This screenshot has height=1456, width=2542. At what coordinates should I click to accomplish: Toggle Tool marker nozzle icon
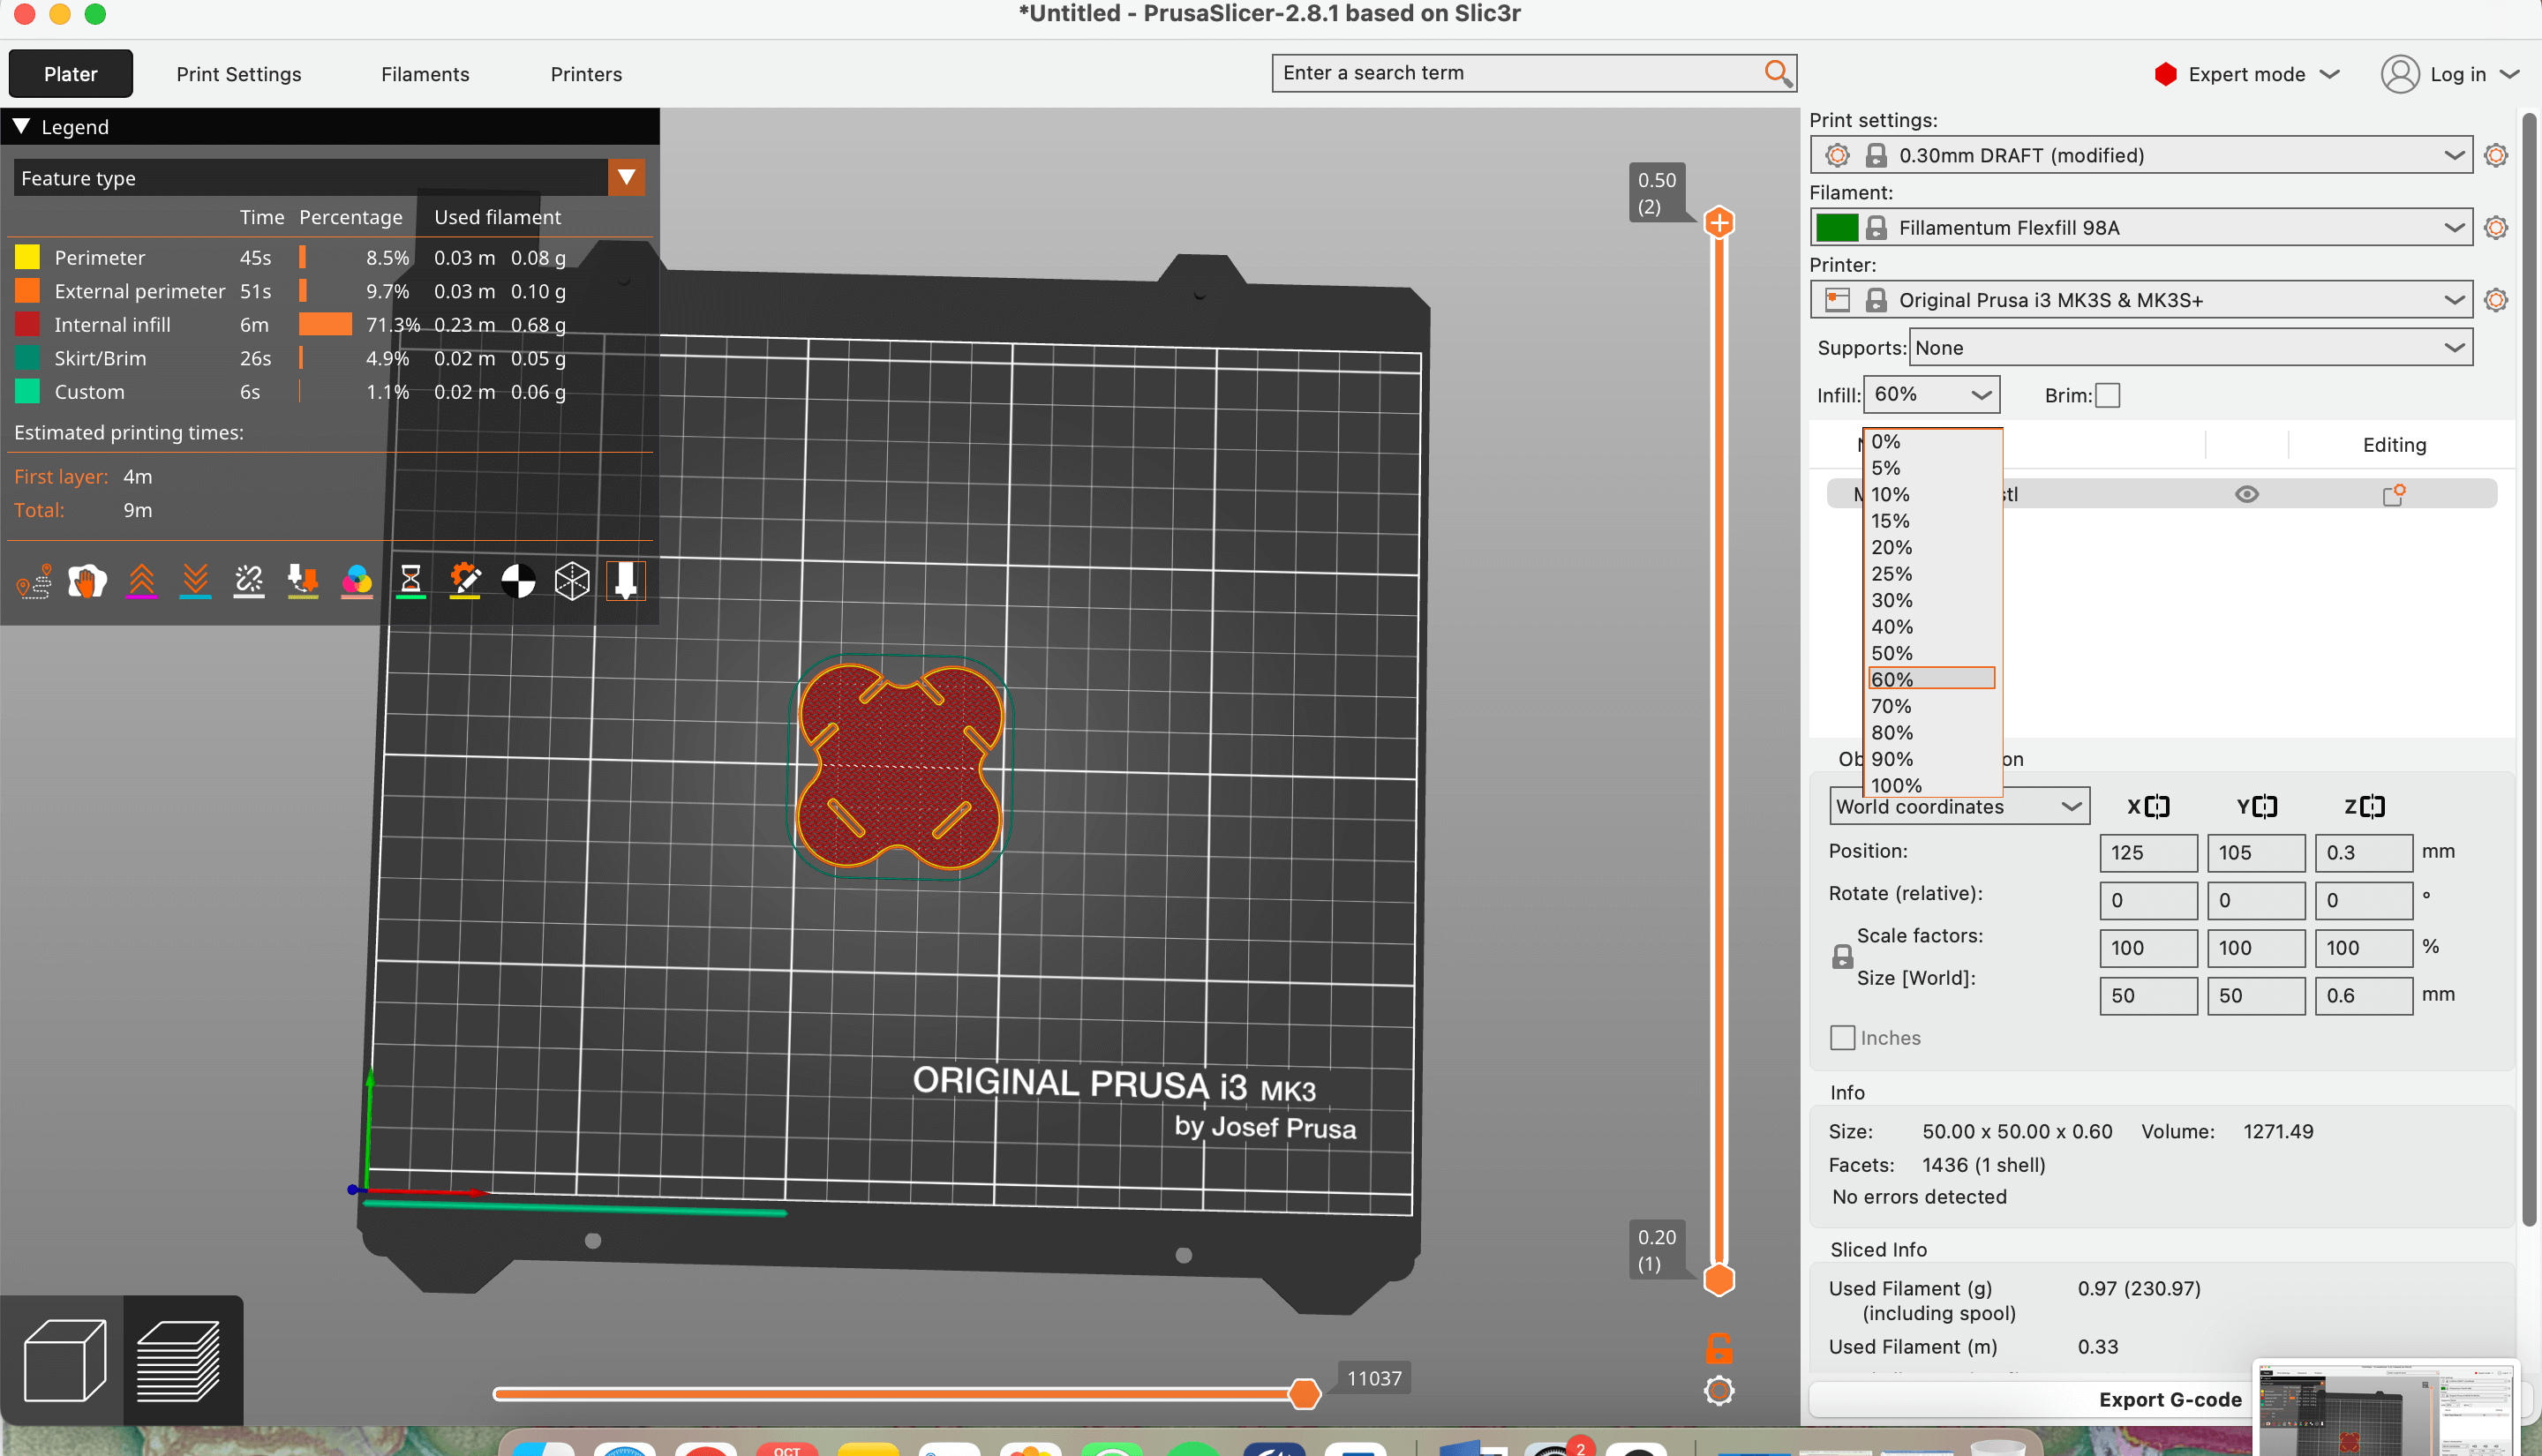(x=626, y=581)
